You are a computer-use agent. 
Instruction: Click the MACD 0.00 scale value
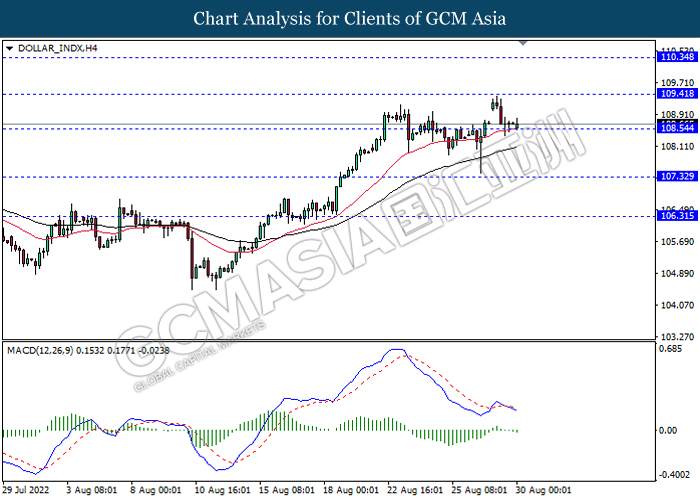click(x=668, y=430)
